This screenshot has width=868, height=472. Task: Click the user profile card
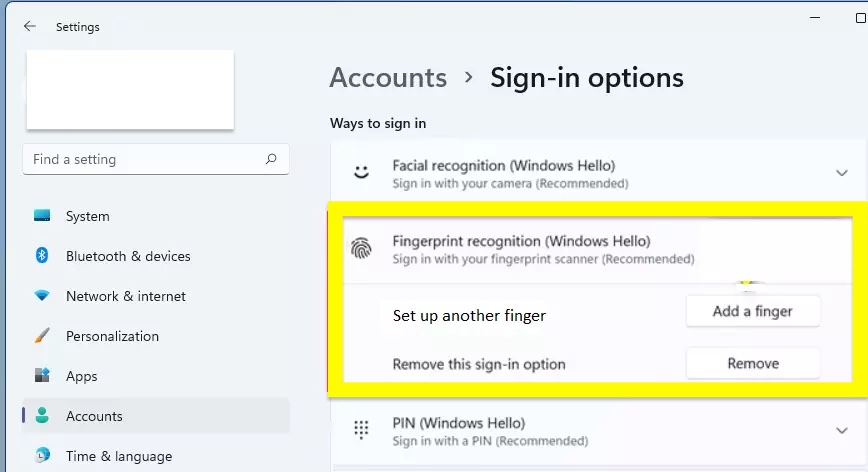coord(130,90)
